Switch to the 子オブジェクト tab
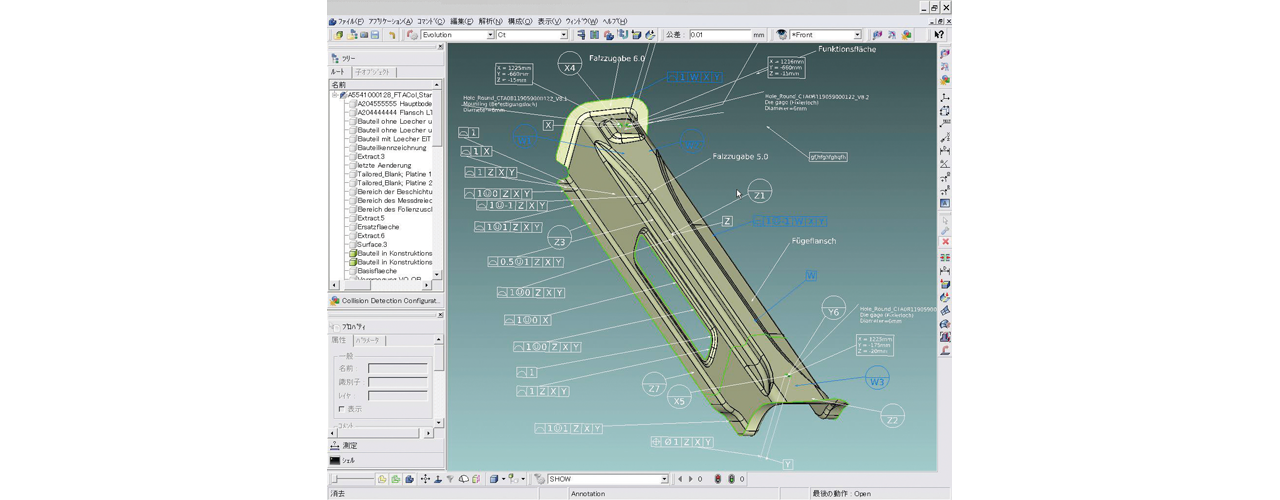Viewport: 1280px width, 500px height. (x=372, y=72)
